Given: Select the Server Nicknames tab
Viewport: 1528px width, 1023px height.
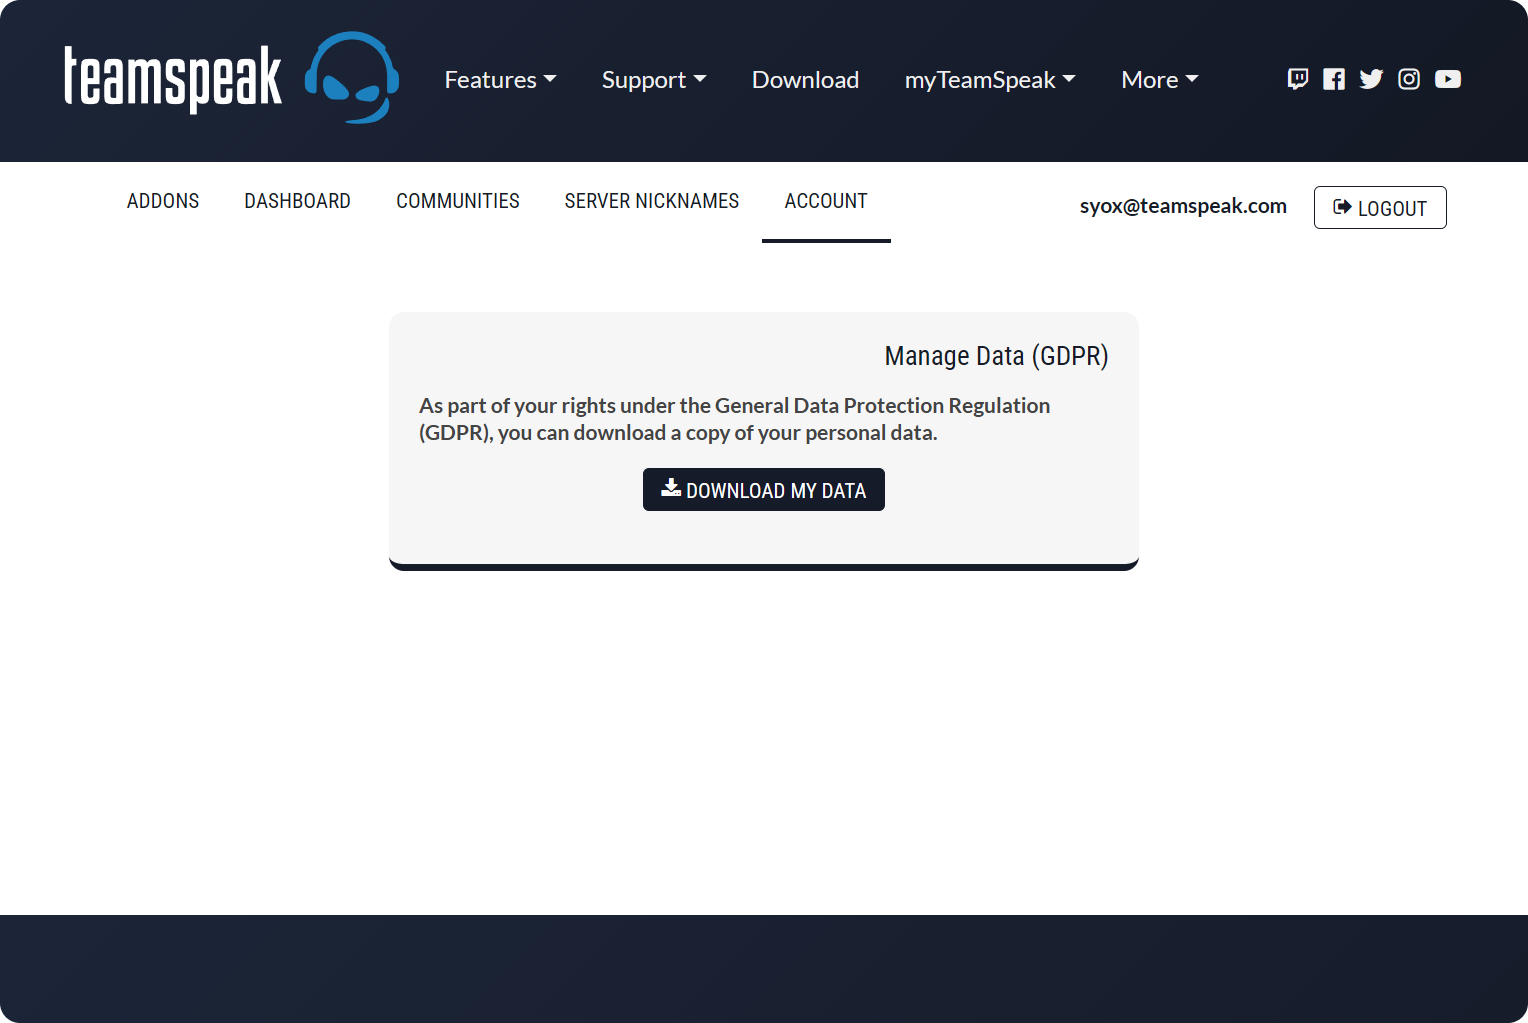Looking at the screenshot, I should click(652, 201).
